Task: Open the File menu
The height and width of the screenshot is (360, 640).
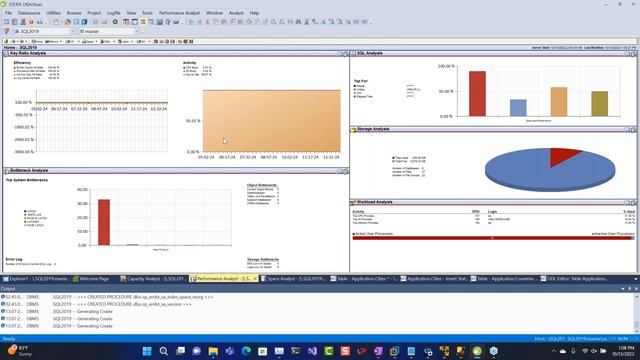Action: (8, 13)
